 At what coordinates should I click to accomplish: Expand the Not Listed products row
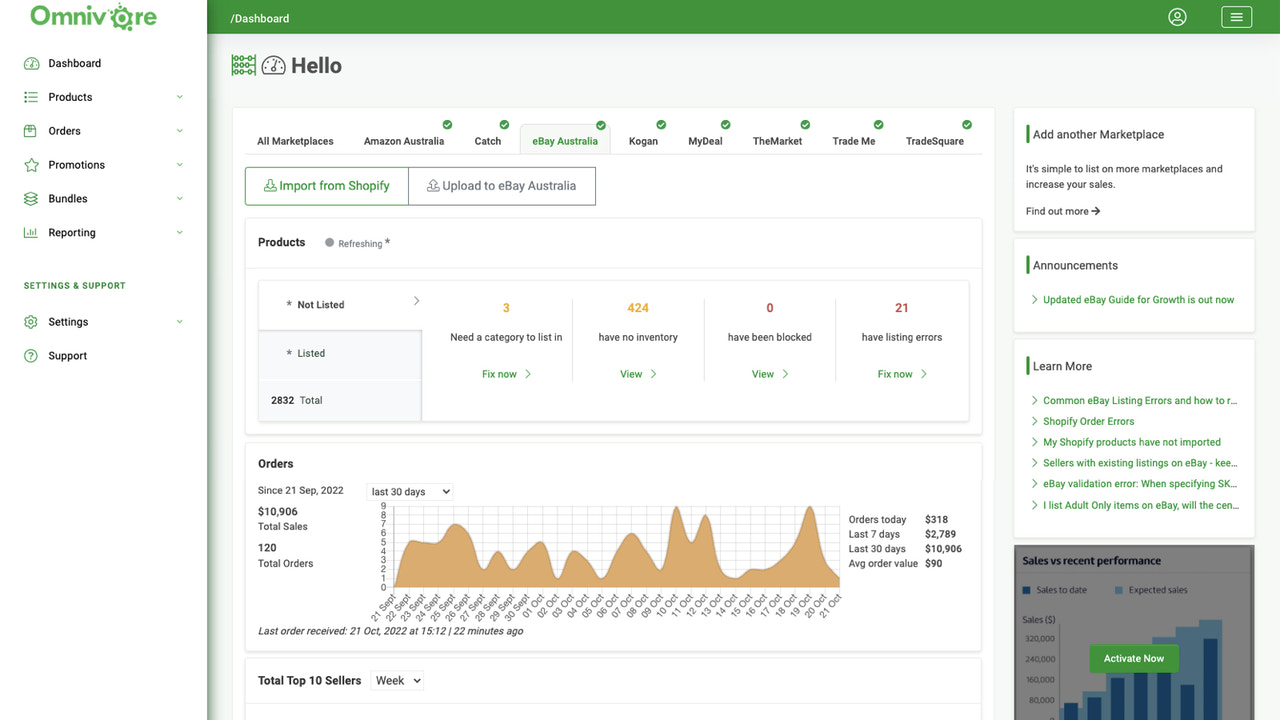click(x=417, y=303)
